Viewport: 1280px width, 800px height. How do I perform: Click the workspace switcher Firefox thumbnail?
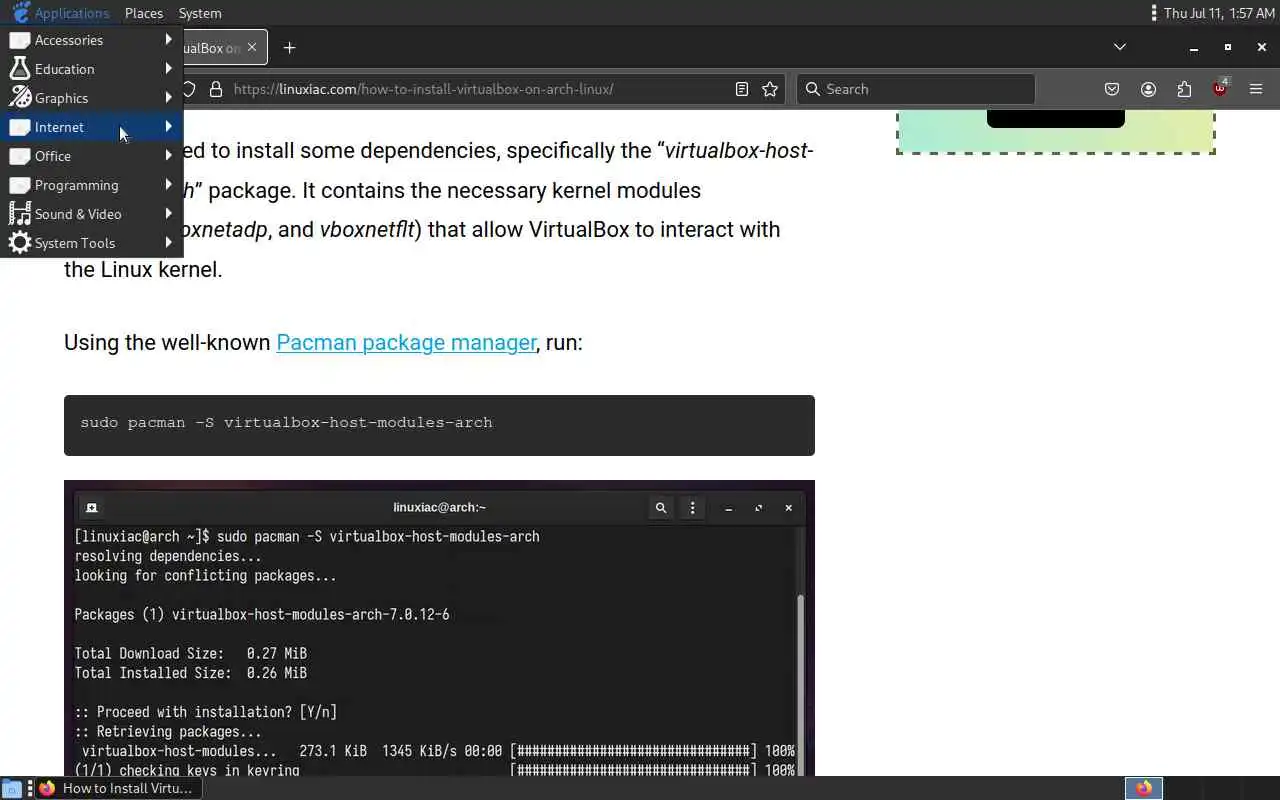1144,788
